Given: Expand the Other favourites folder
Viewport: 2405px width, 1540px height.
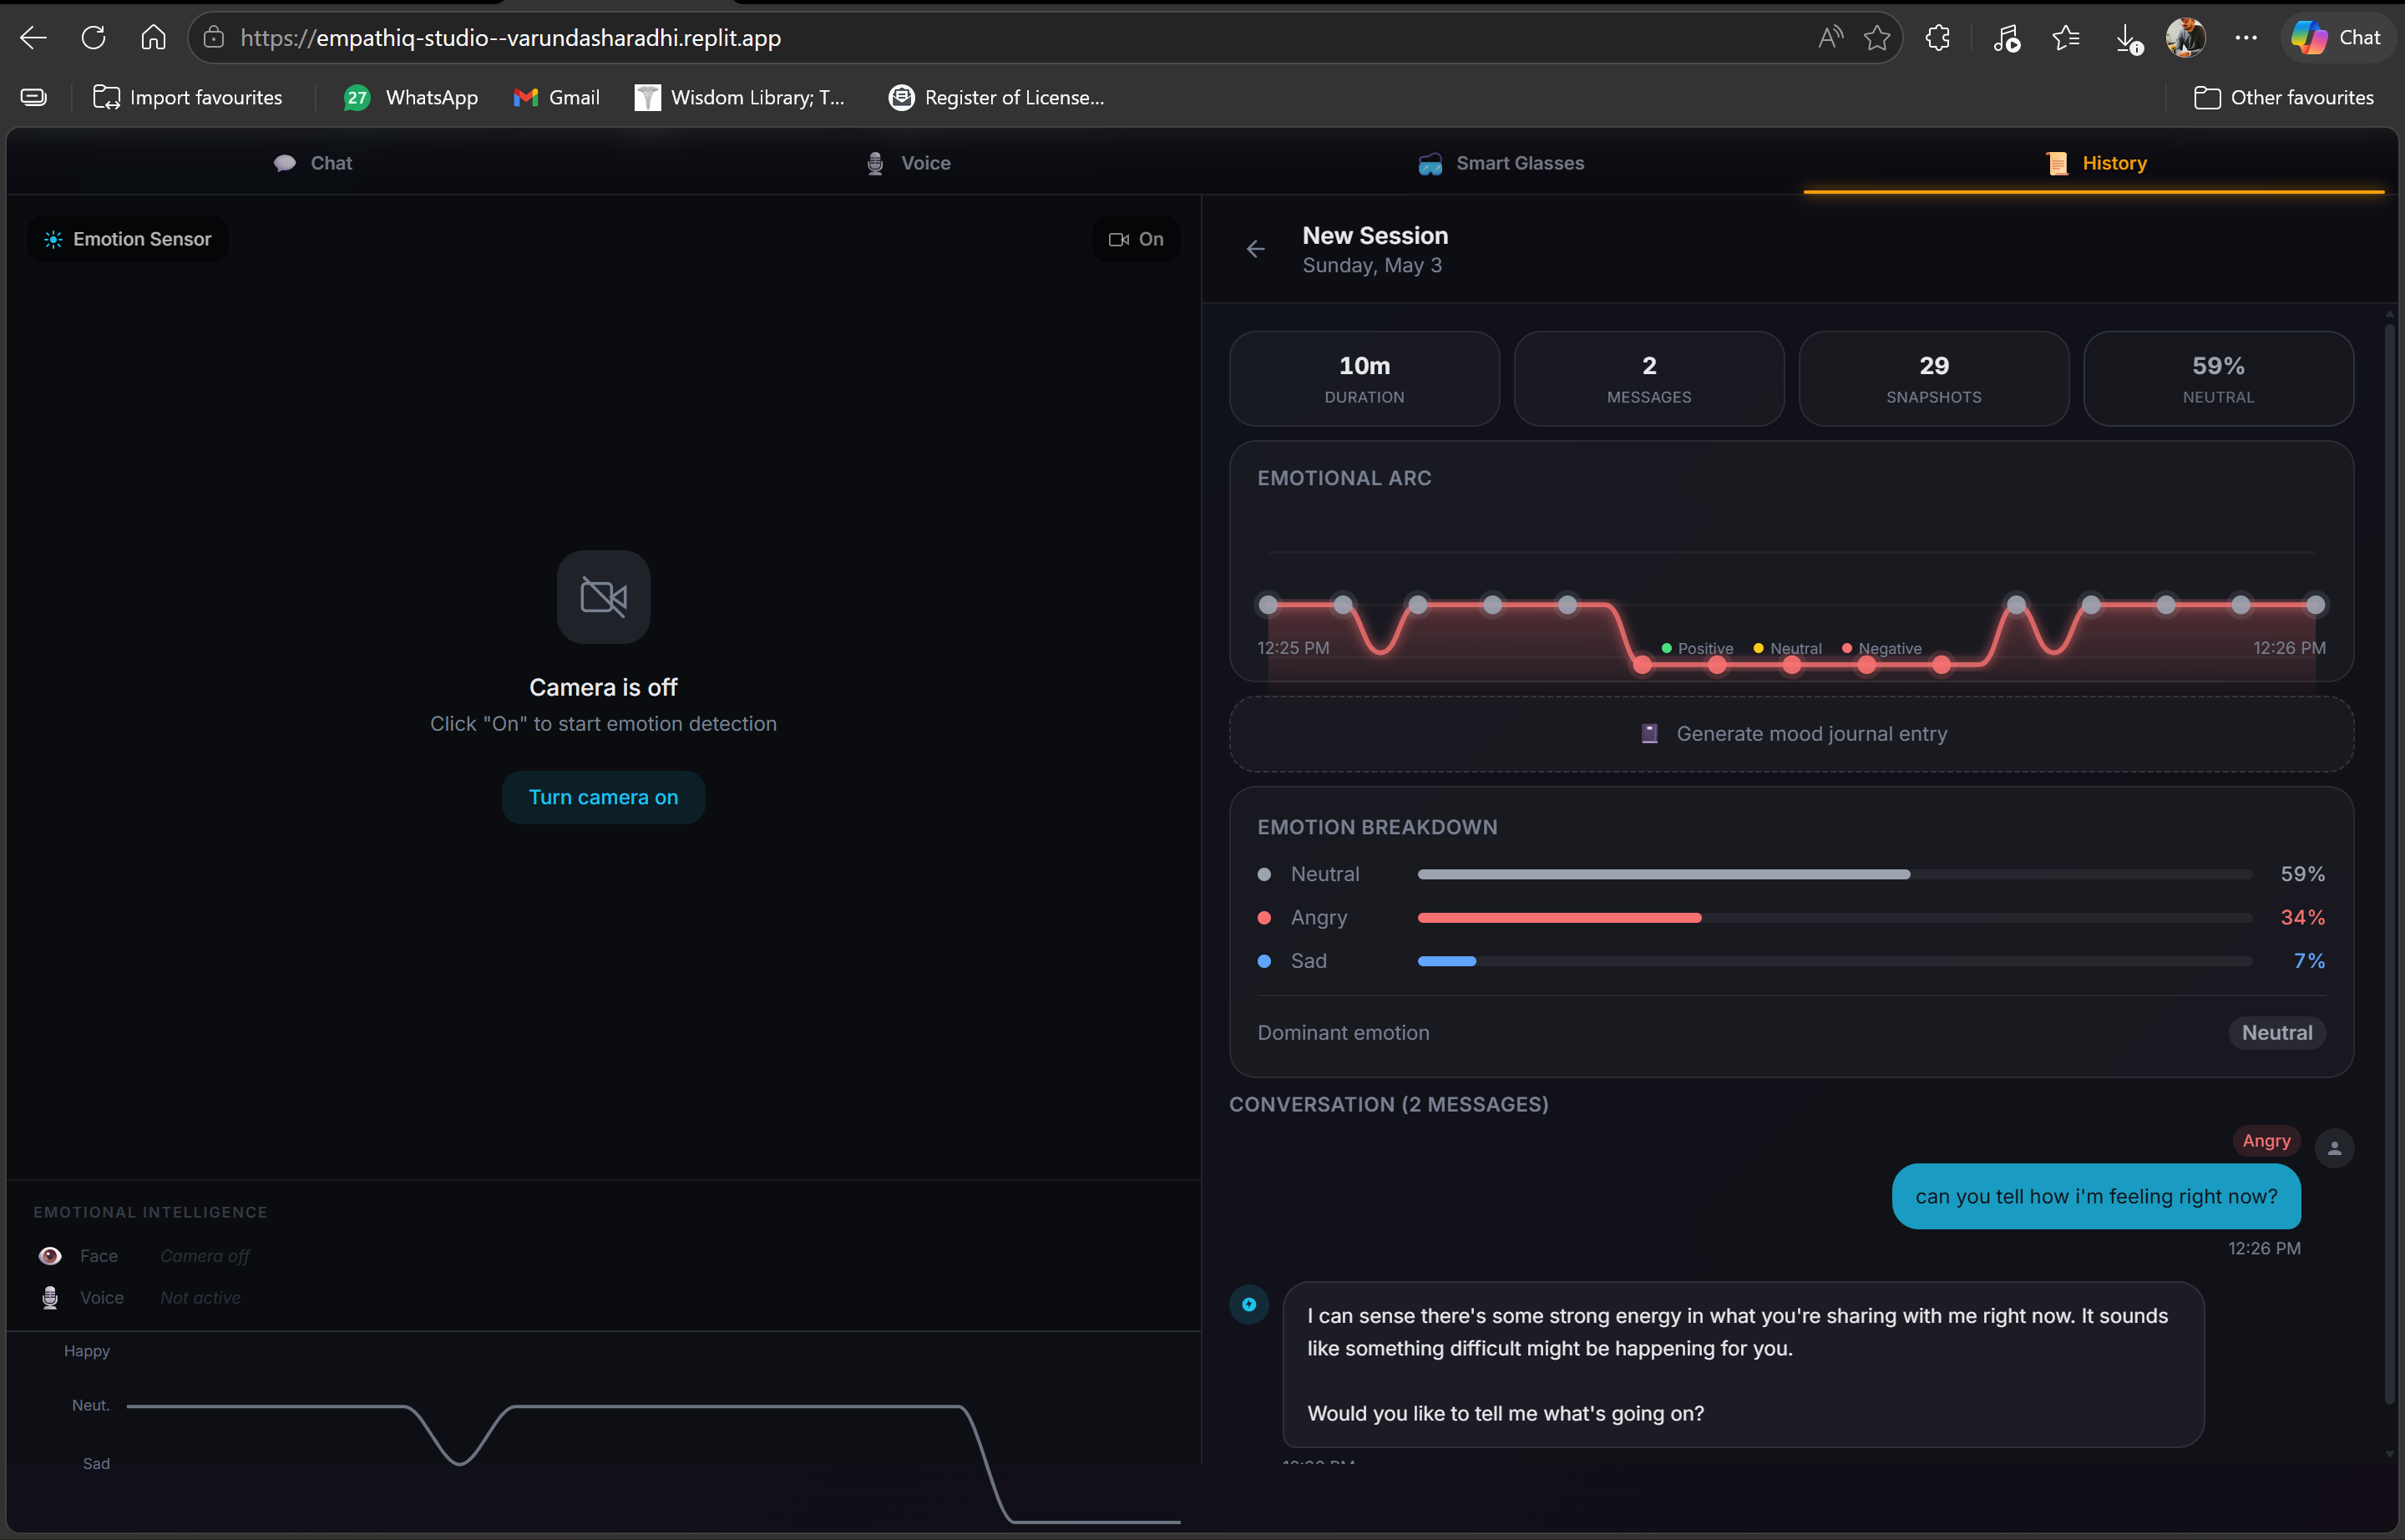Looking at the screenshot, I should (2283, 97).
